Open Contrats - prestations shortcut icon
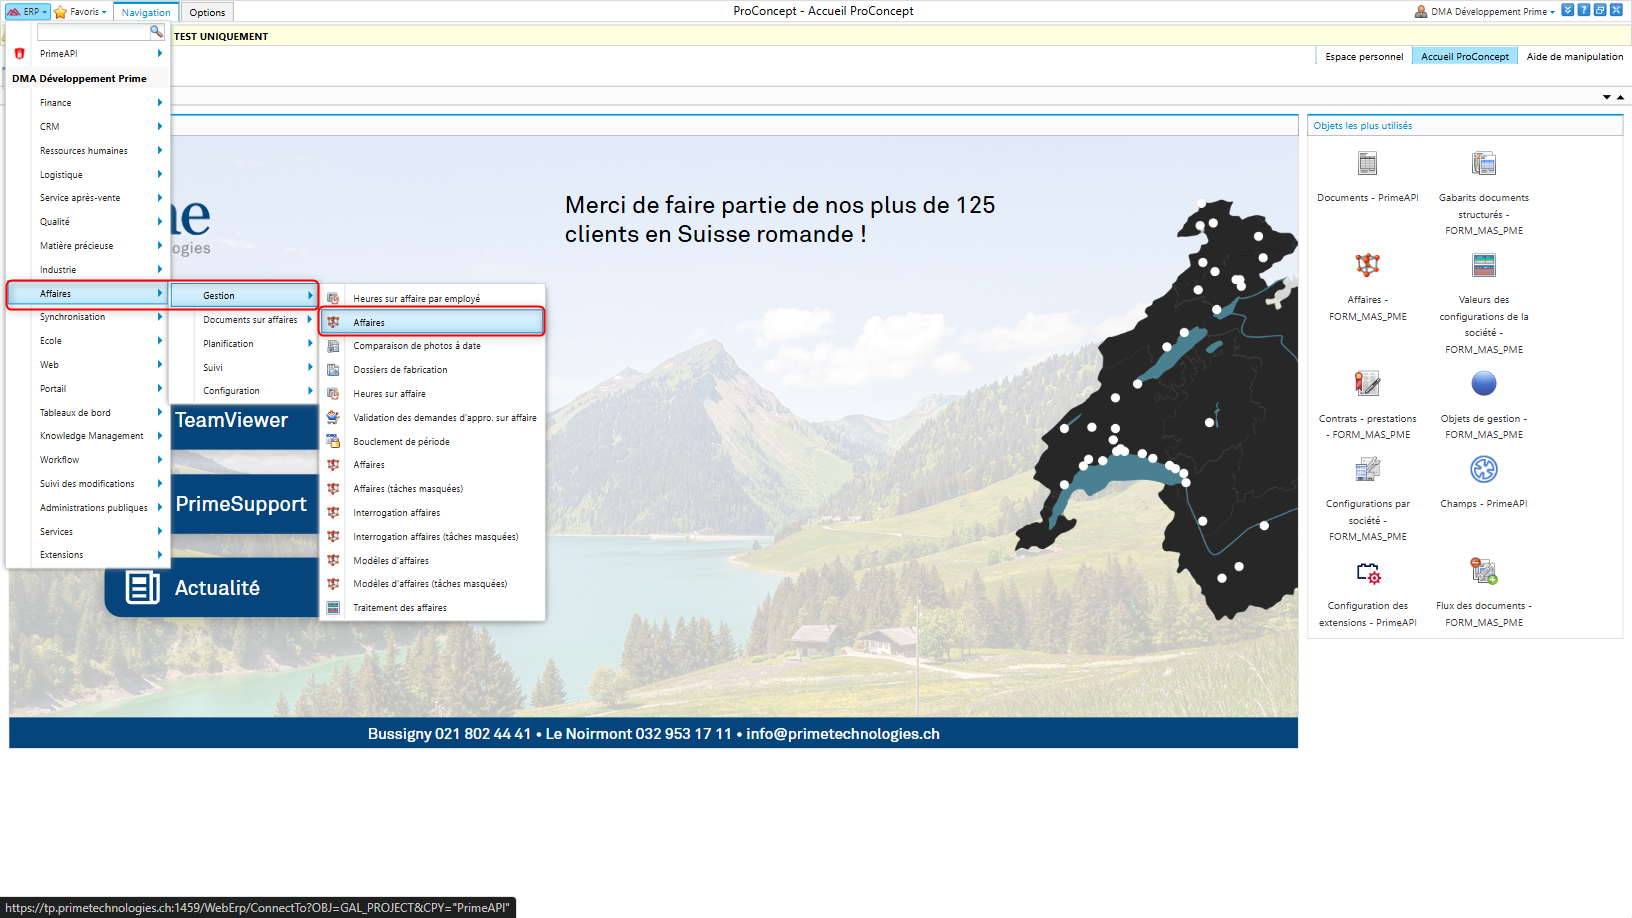This screenshot has width=1632, height=918. (x=1367, y=384)
